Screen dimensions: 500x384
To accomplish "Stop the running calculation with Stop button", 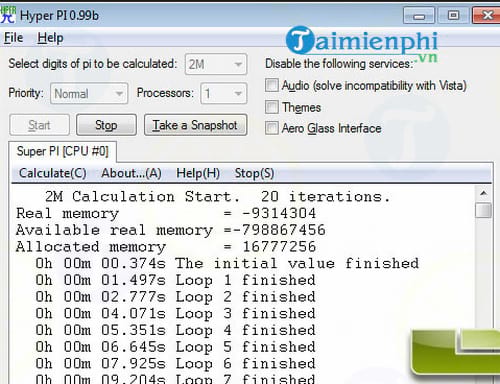I will tap(106, 125).
